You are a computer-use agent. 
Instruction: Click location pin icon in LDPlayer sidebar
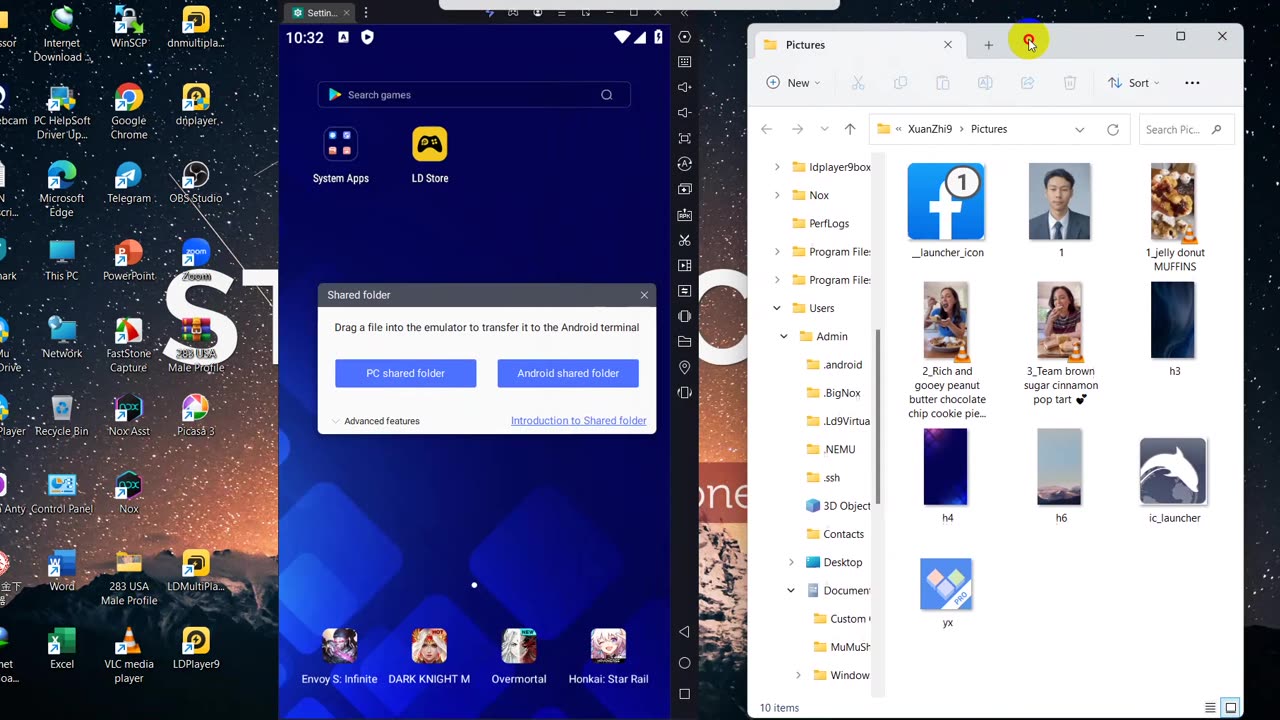(x=685, y=367)
